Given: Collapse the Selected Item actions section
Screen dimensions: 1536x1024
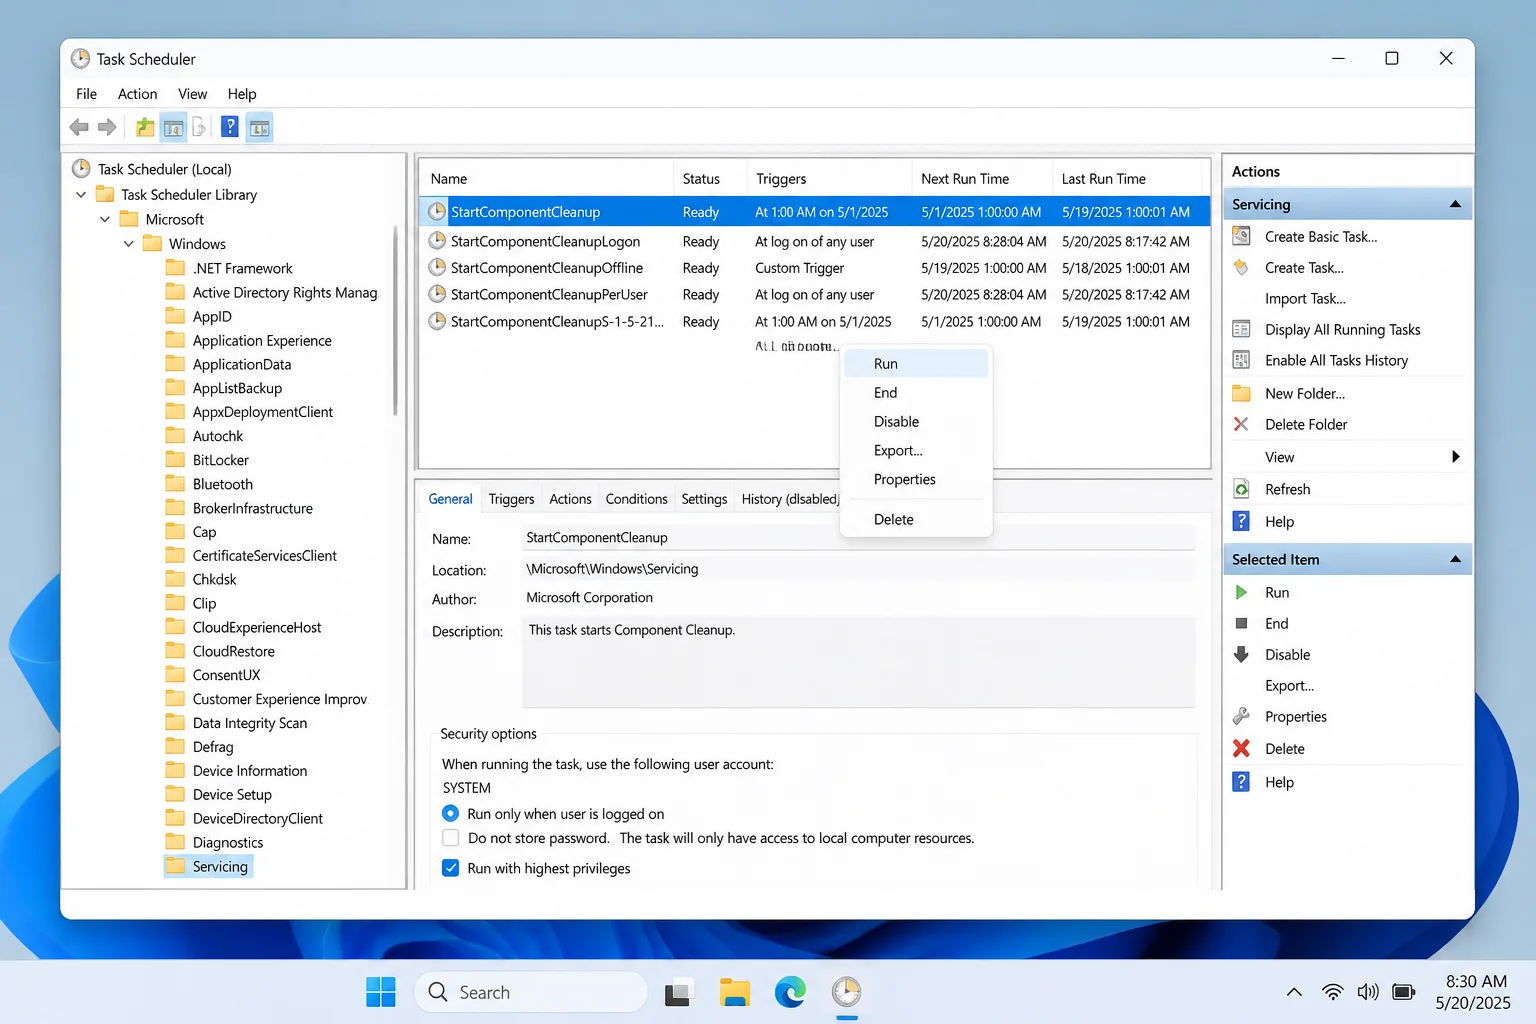Looking at the screenshot, I should 1455,559.
